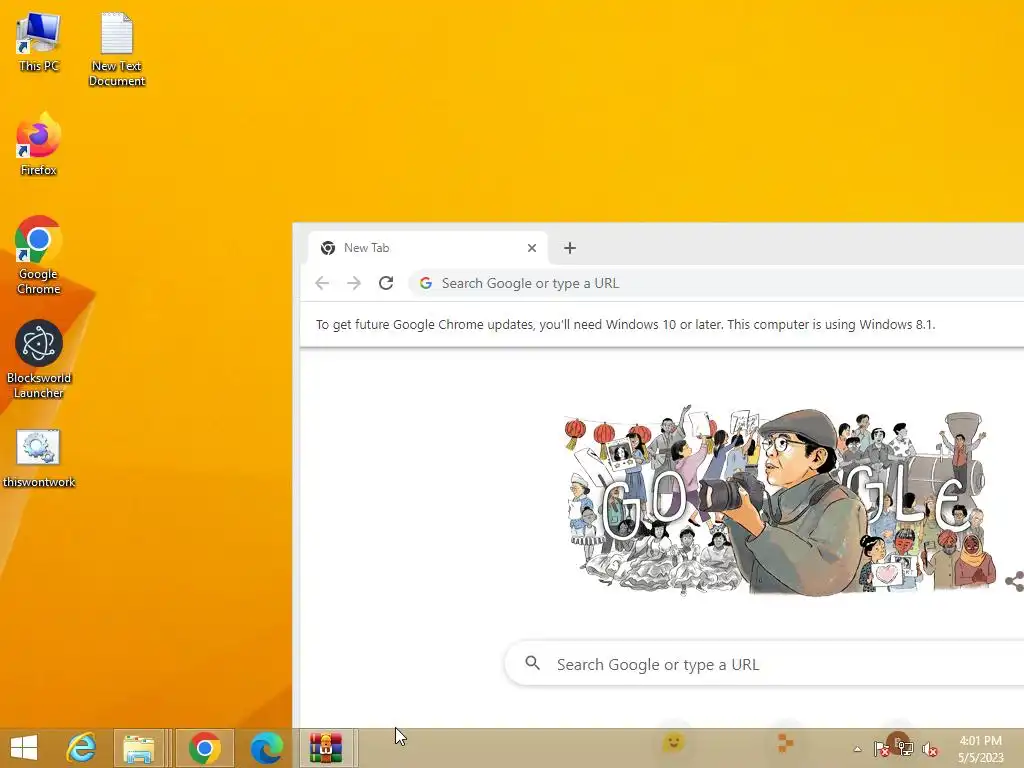Click the Windows 10 update notice text
This screenshot has height=768, width=1024.
(x=626, y=325)
